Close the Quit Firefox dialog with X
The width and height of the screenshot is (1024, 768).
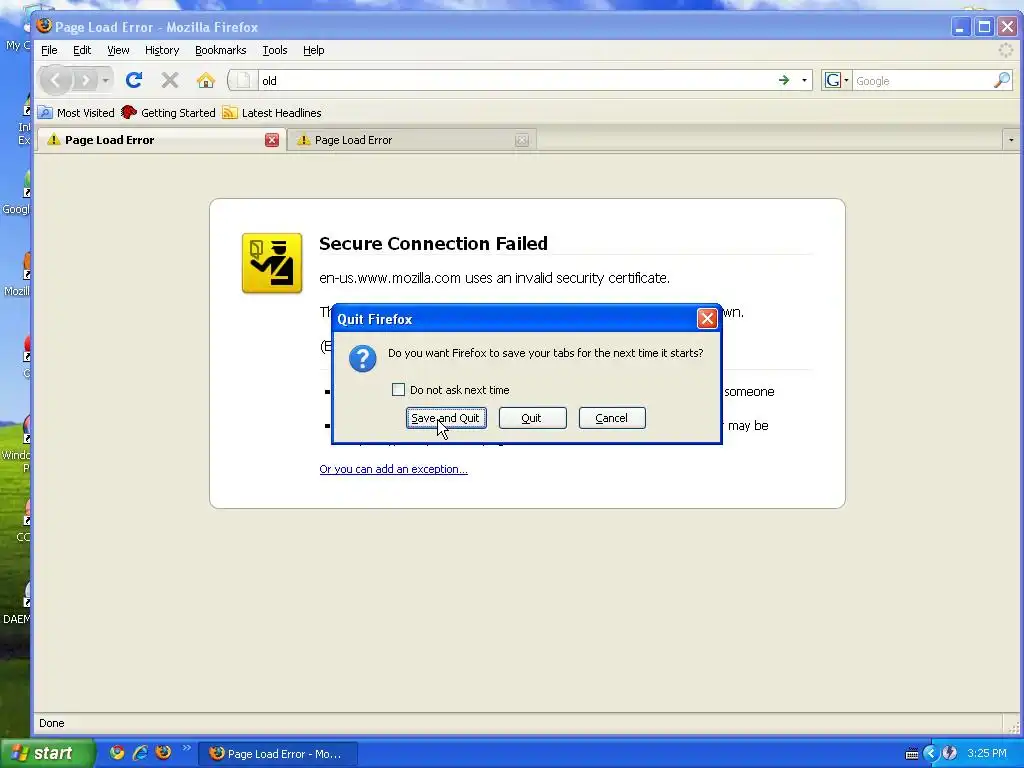click(x=707, y=319)
